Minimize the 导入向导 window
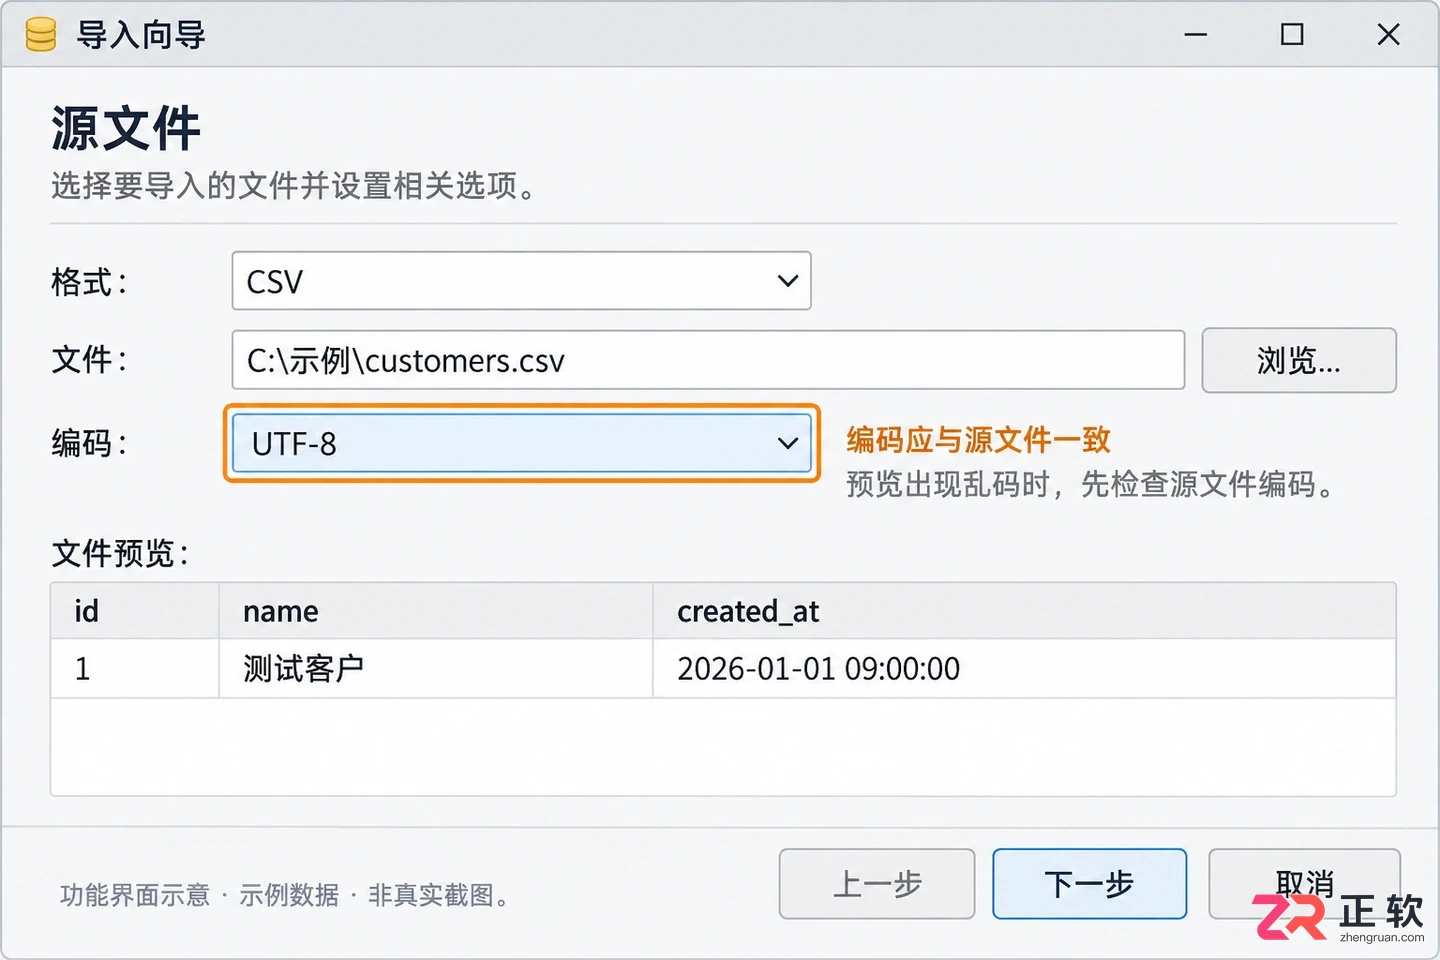 tap(1196, 35)
